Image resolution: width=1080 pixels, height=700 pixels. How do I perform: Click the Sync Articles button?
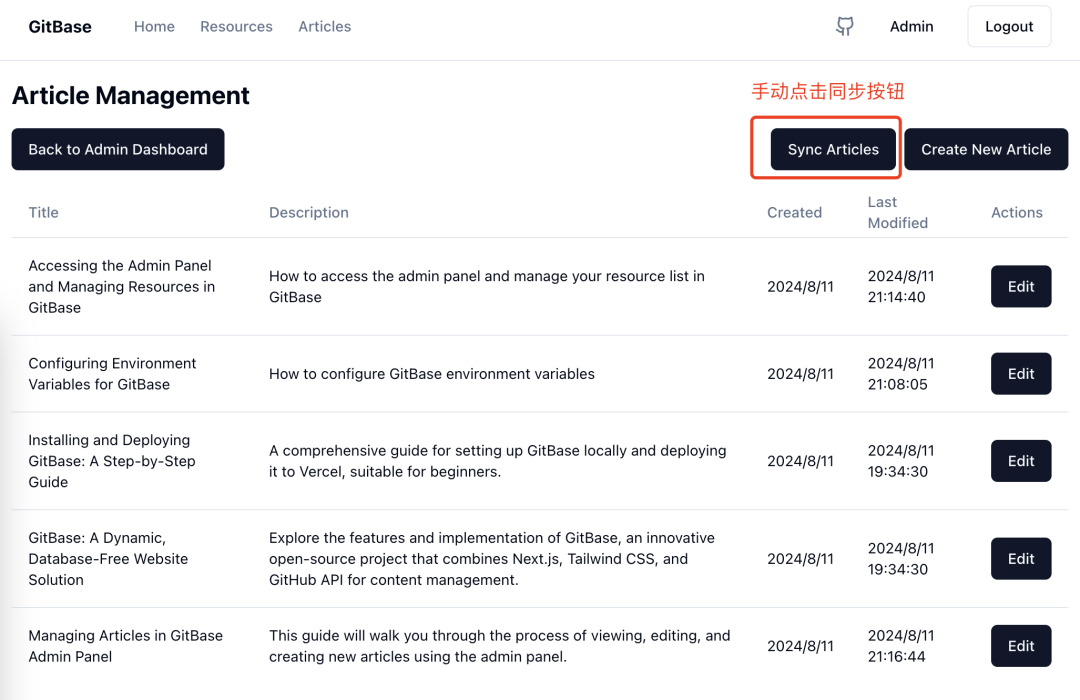tap(833, 150)
